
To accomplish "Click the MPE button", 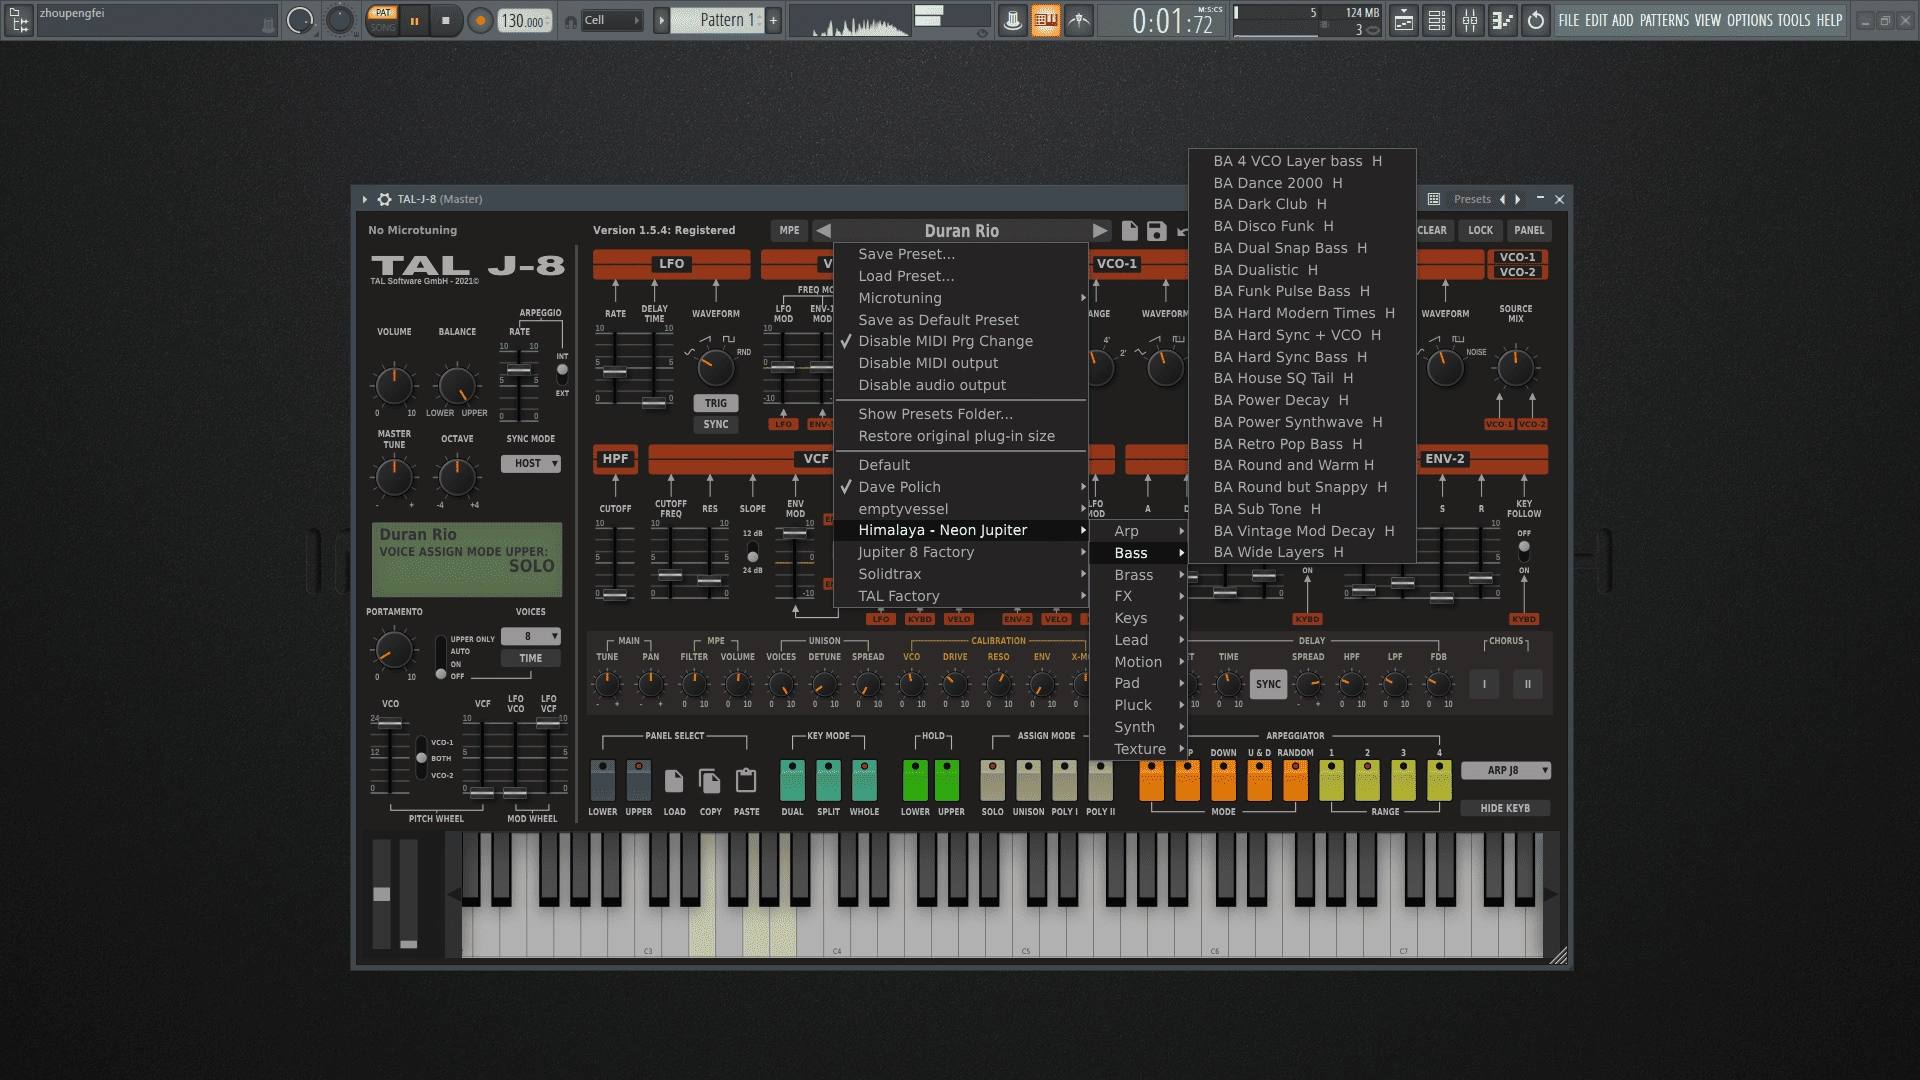I will tap(789, 231).
